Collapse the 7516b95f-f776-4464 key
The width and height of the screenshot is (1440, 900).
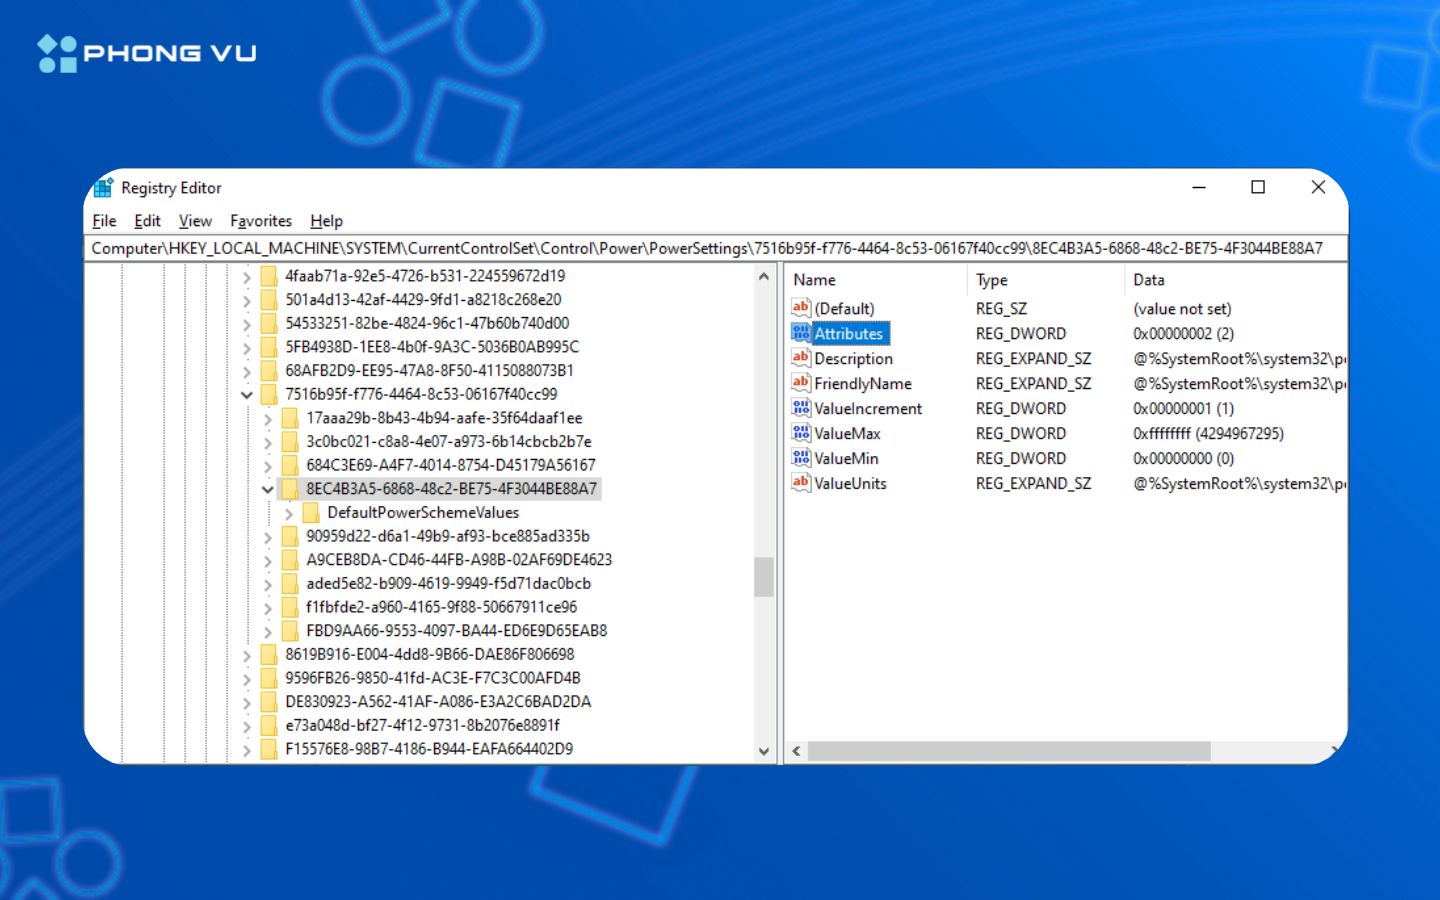[x=246, y=395]
